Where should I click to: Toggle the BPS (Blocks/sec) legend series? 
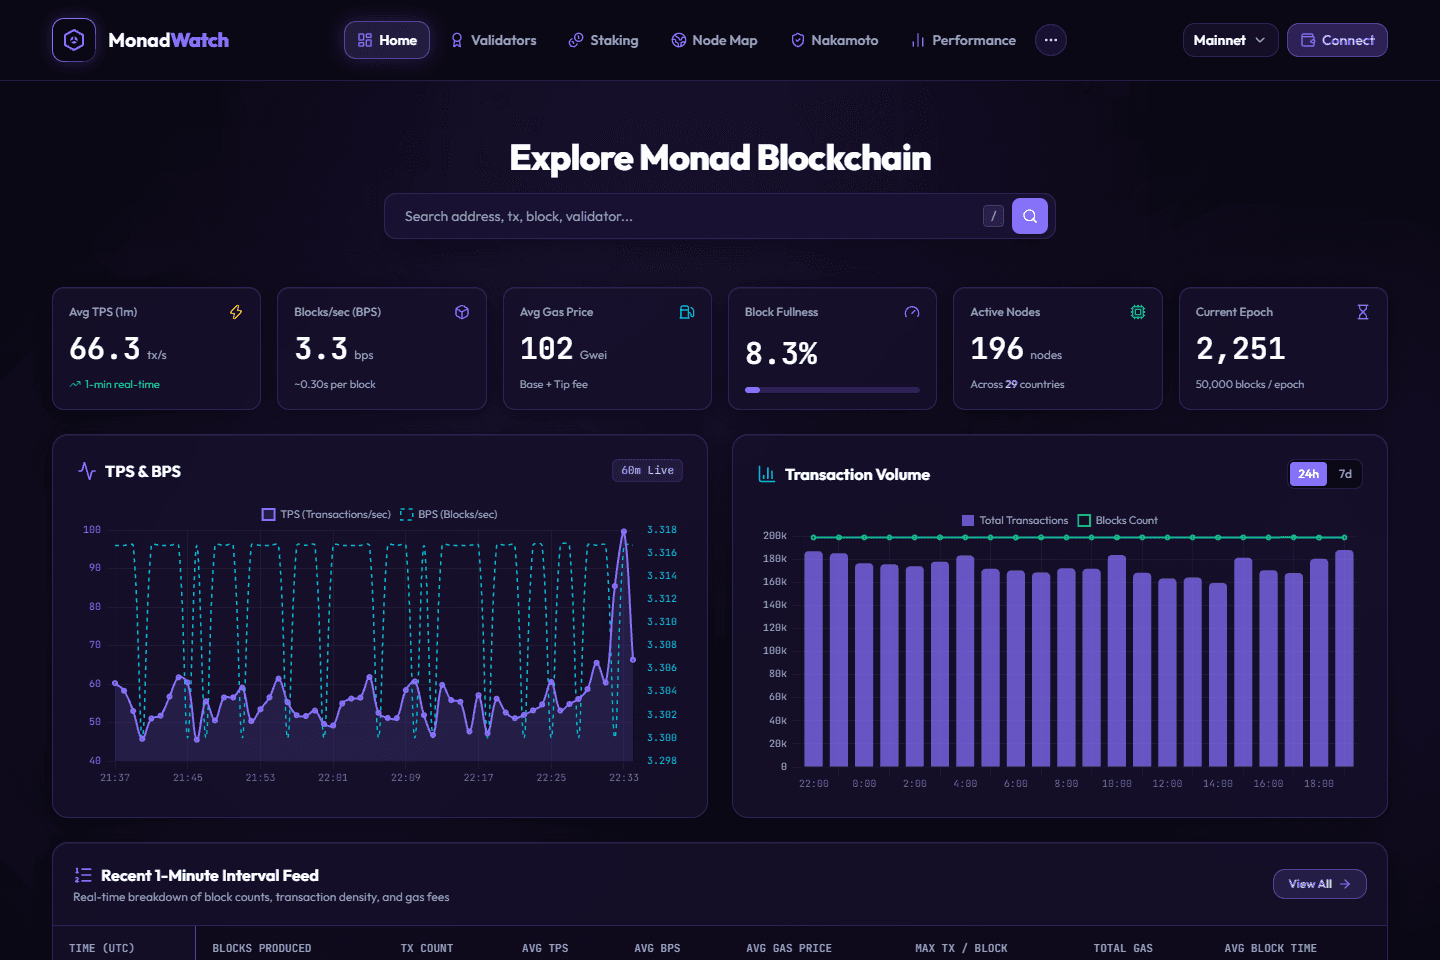(x=449, y=514)
